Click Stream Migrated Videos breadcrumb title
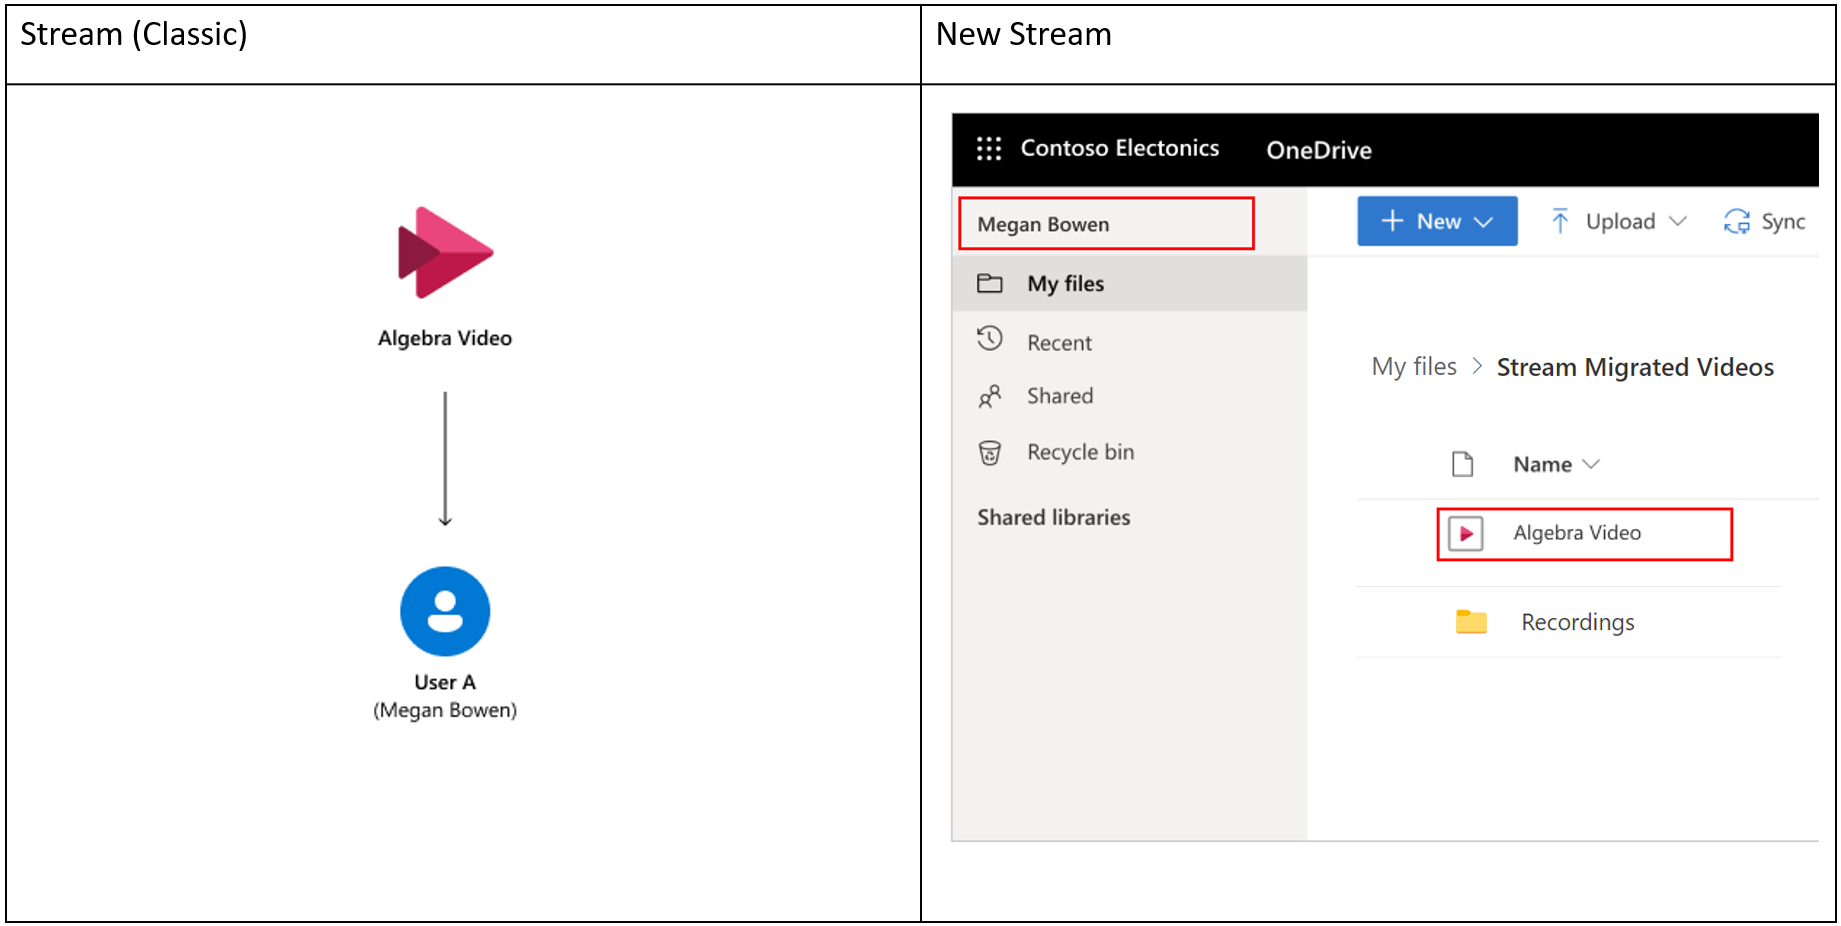The image size is (1841, 926). click(x=1635, y=367)
